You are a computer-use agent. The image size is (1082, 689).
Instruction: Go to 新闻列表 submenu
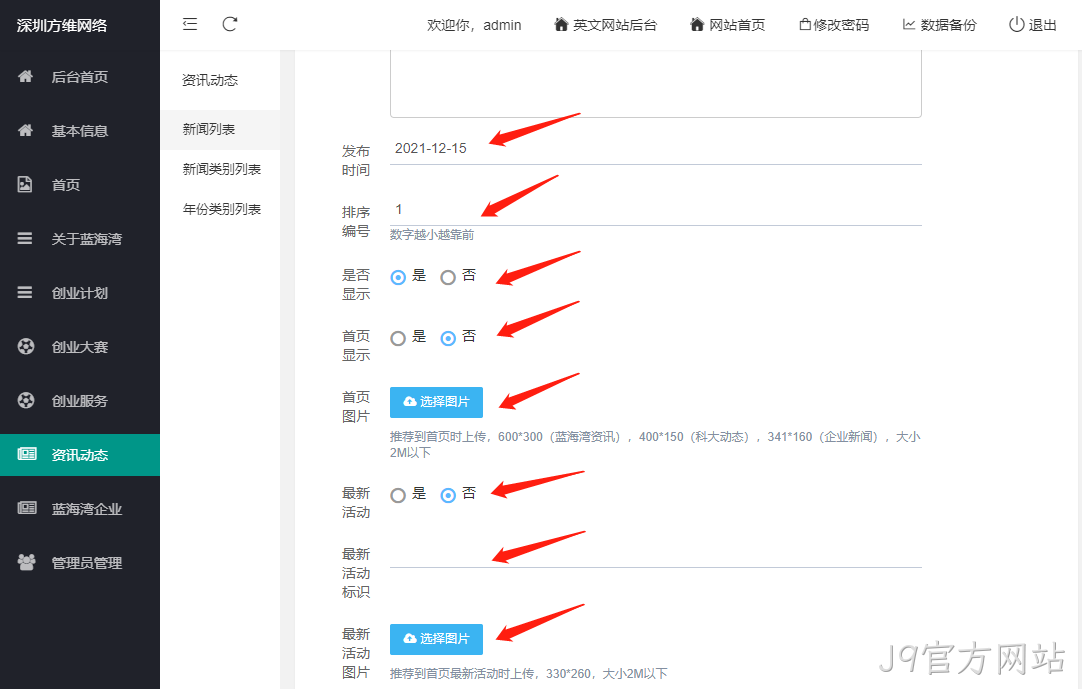[x=220, y=129]
